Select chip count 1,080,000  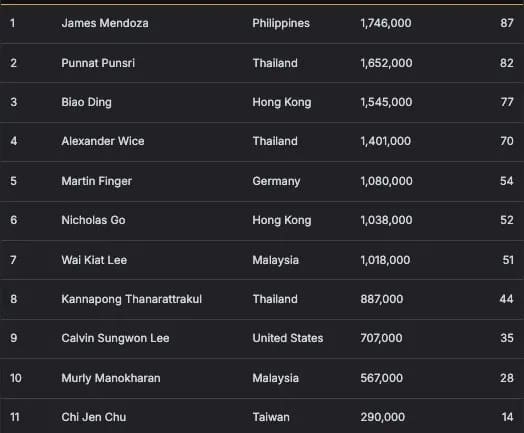coord(386,181)
